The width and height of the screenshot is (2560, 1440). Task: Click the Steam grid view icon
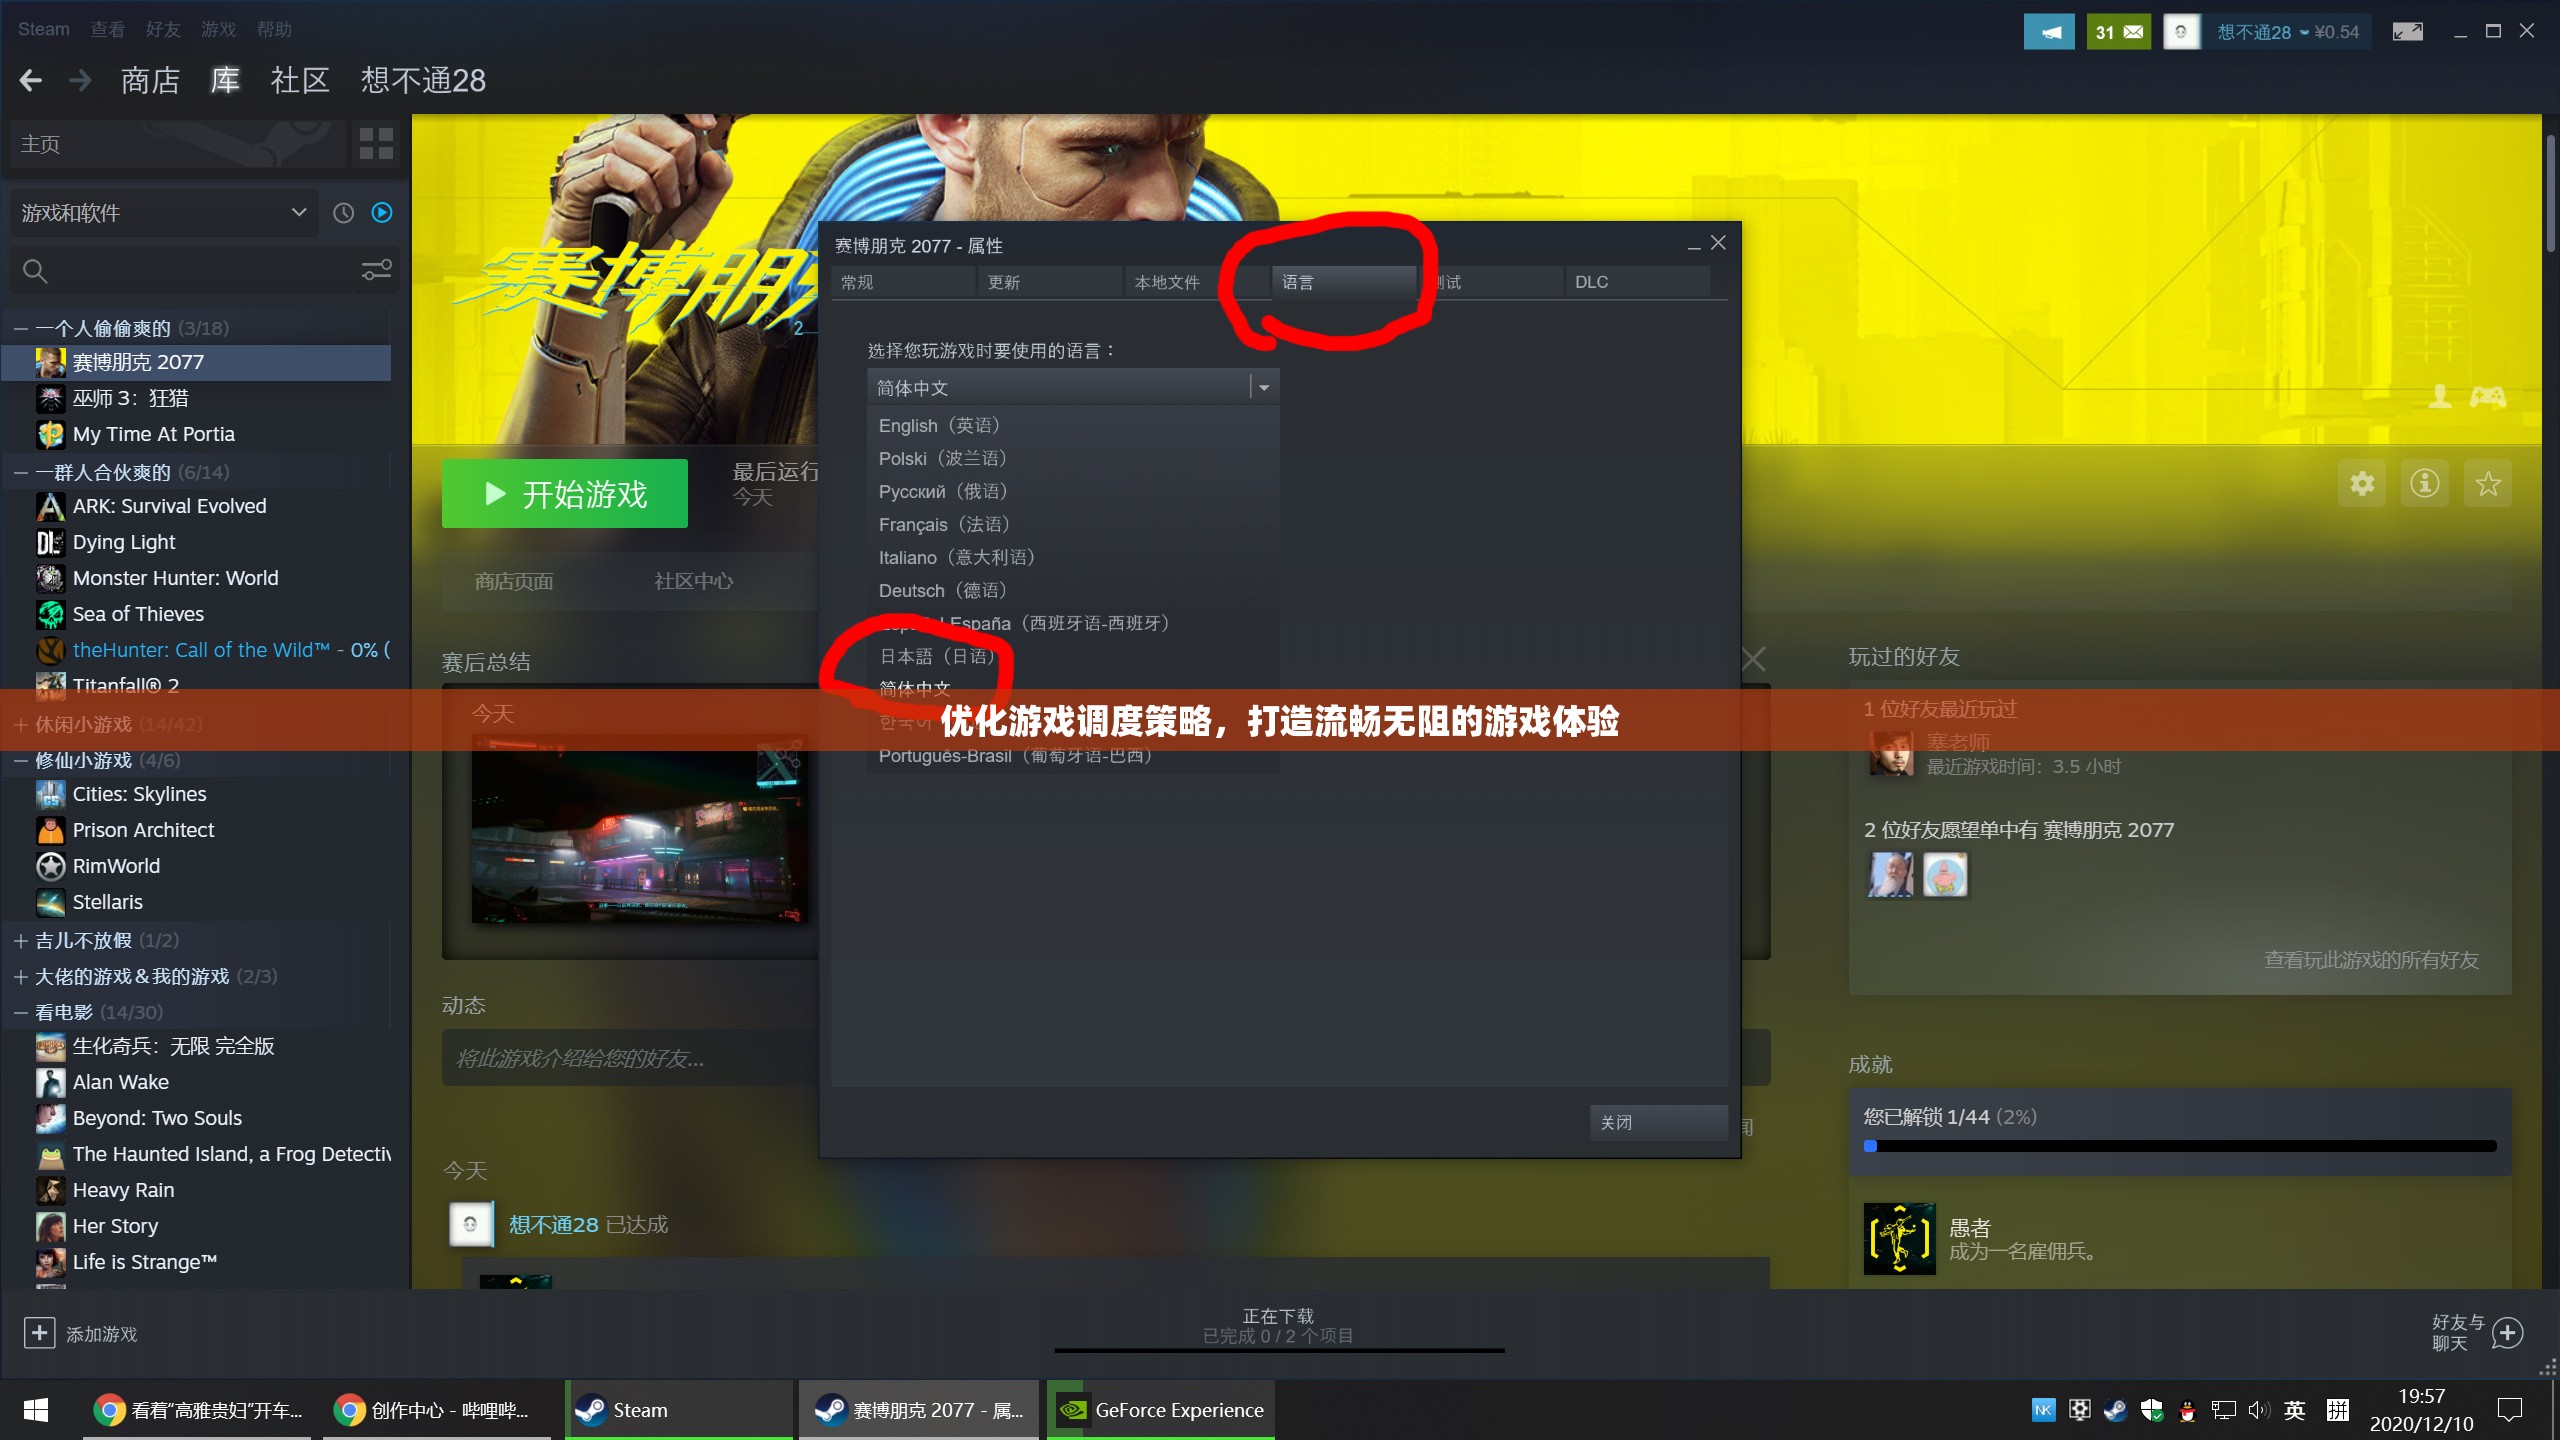376,144
